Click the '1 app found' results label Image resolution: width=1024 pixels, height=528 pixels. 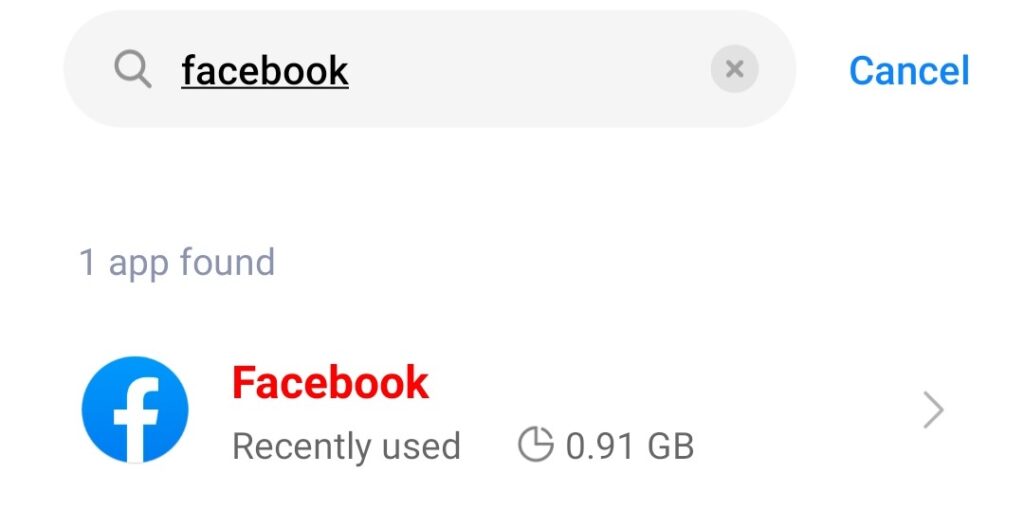tap(177, 262)
